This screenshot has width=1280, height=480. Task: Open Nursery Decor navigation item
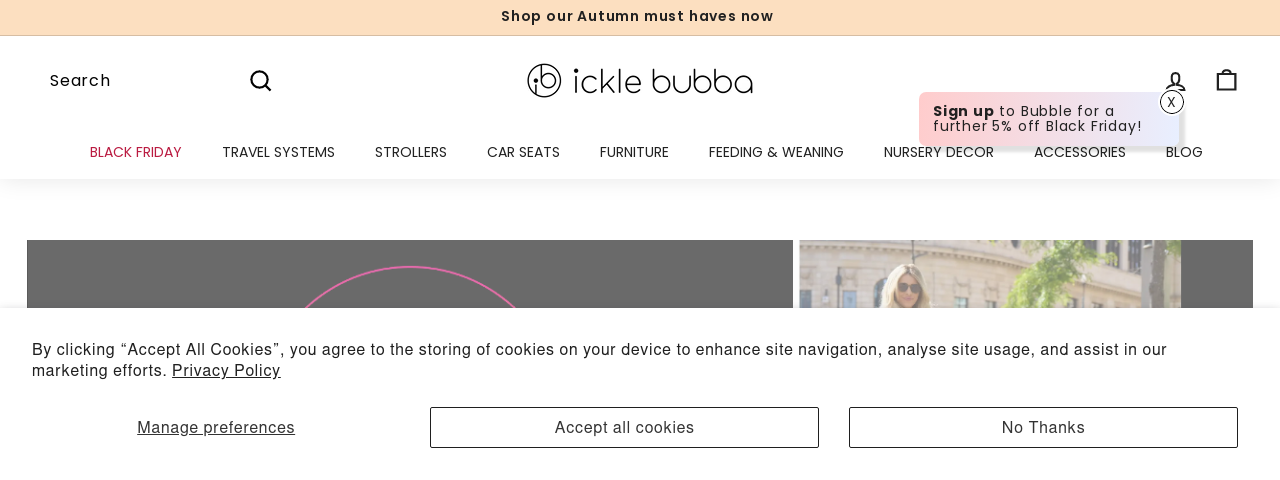(x=939, y=152)
